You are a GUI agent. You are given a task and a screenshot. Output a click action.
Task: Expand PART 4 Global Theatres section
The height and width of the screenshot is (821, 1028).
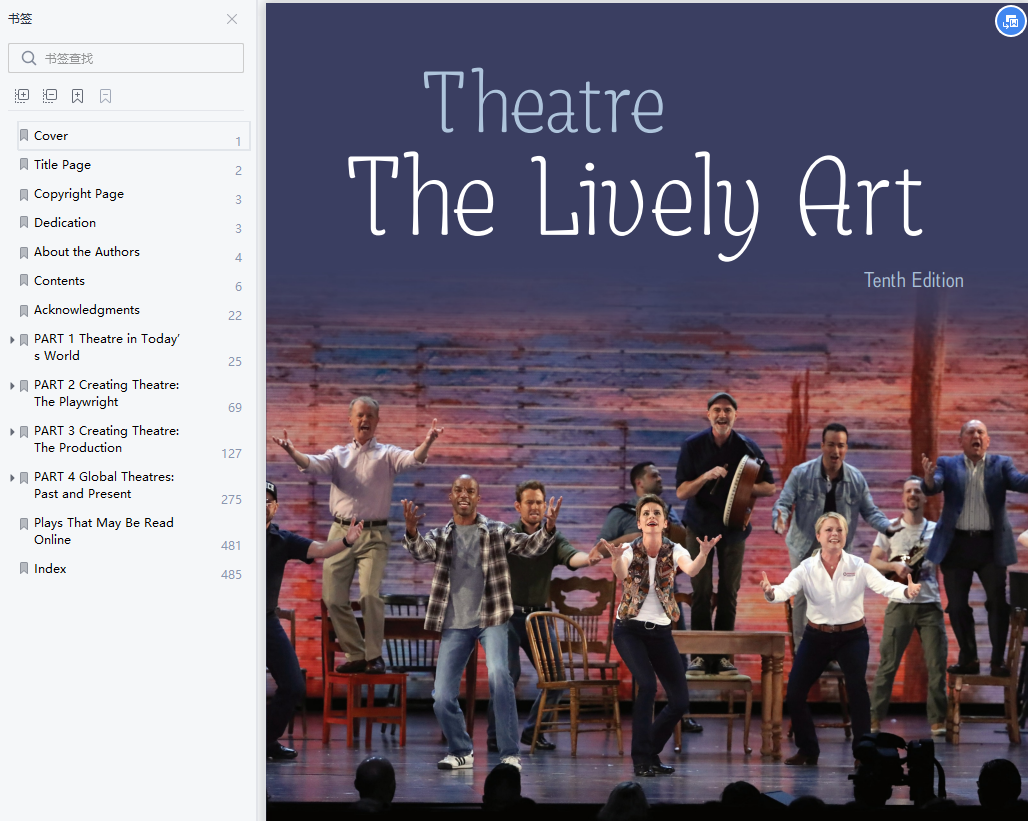tap(12, 477)
